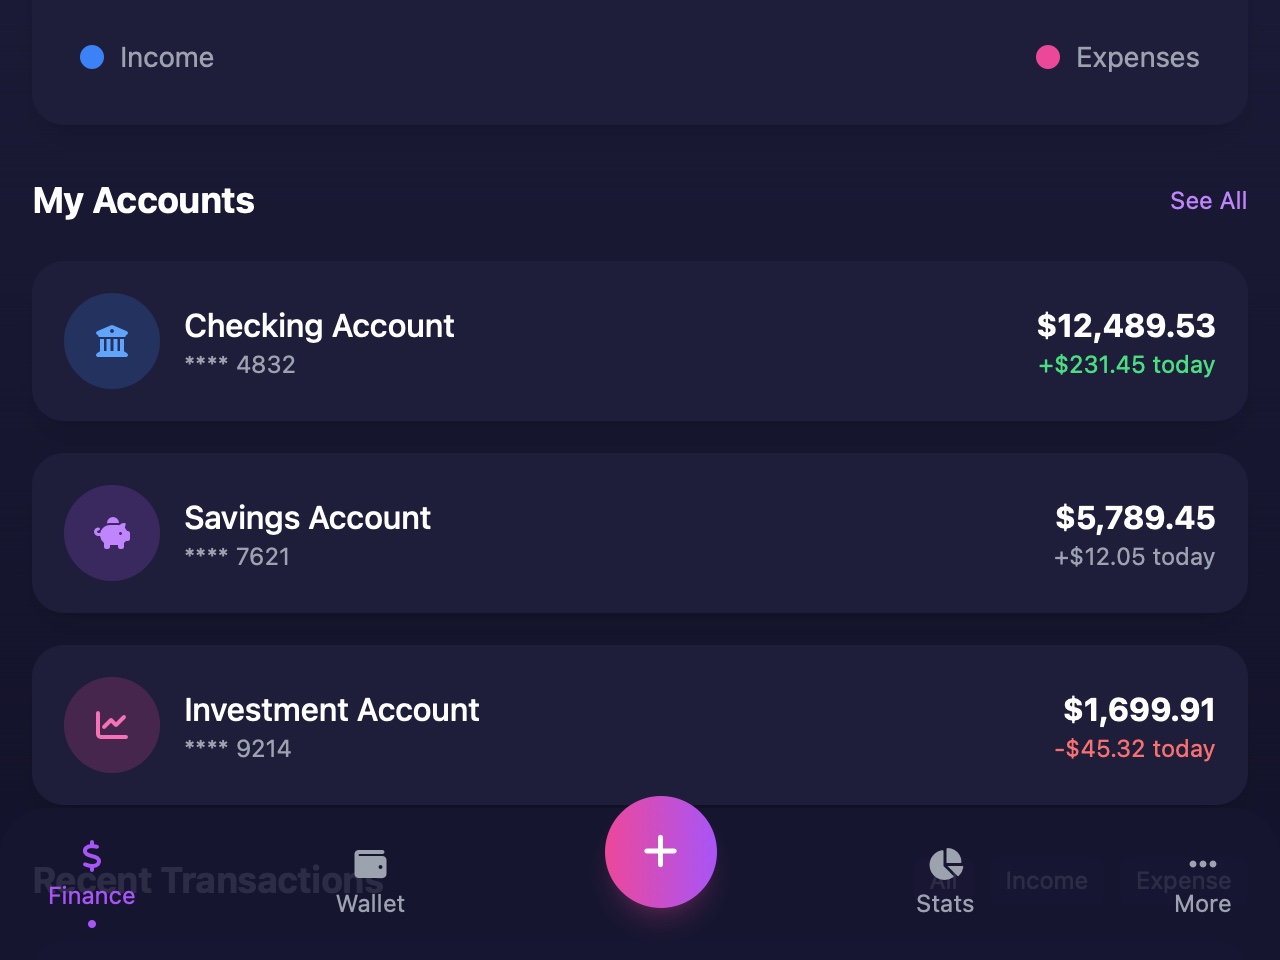Expand the Savings Account card
The image size is (1280, 960).
[640, 533]
